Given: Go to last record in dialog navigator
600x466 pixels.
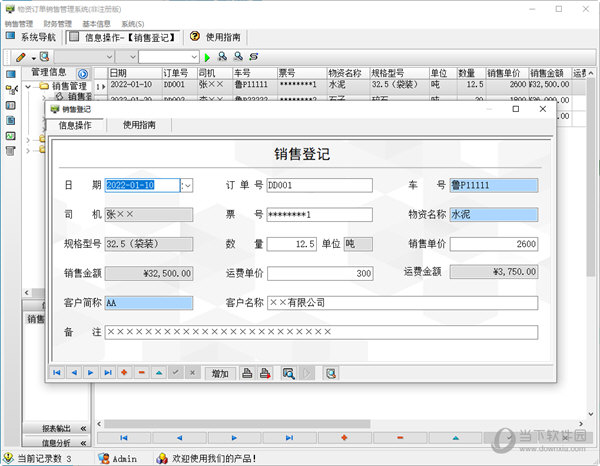Looking at the screenshot, I should pos(108,373).
